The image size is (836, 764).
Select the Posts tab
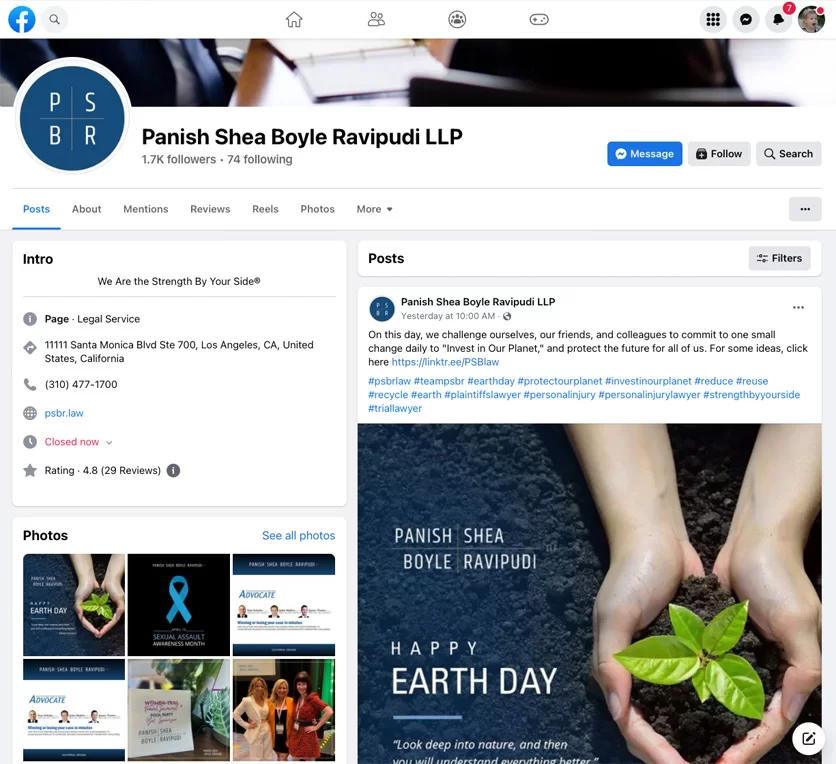click(36, 209)
